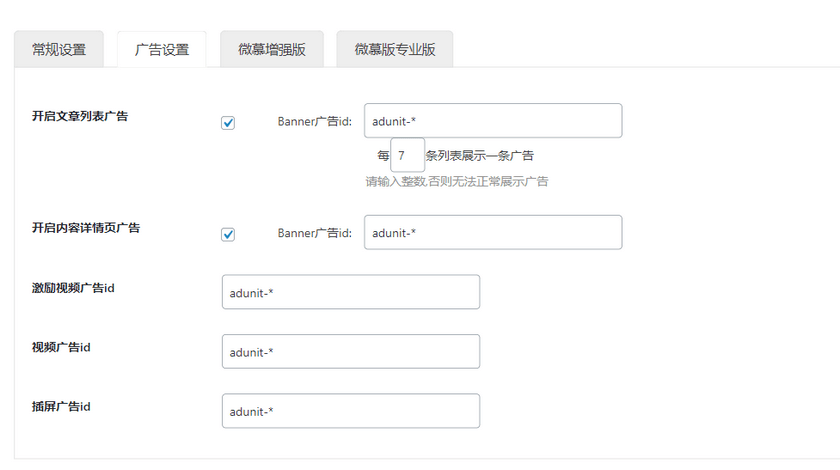The width and height of the screenshot is (840, 470).
Task: Click the 视频广告id label text
Action: [x=62, y=347]
